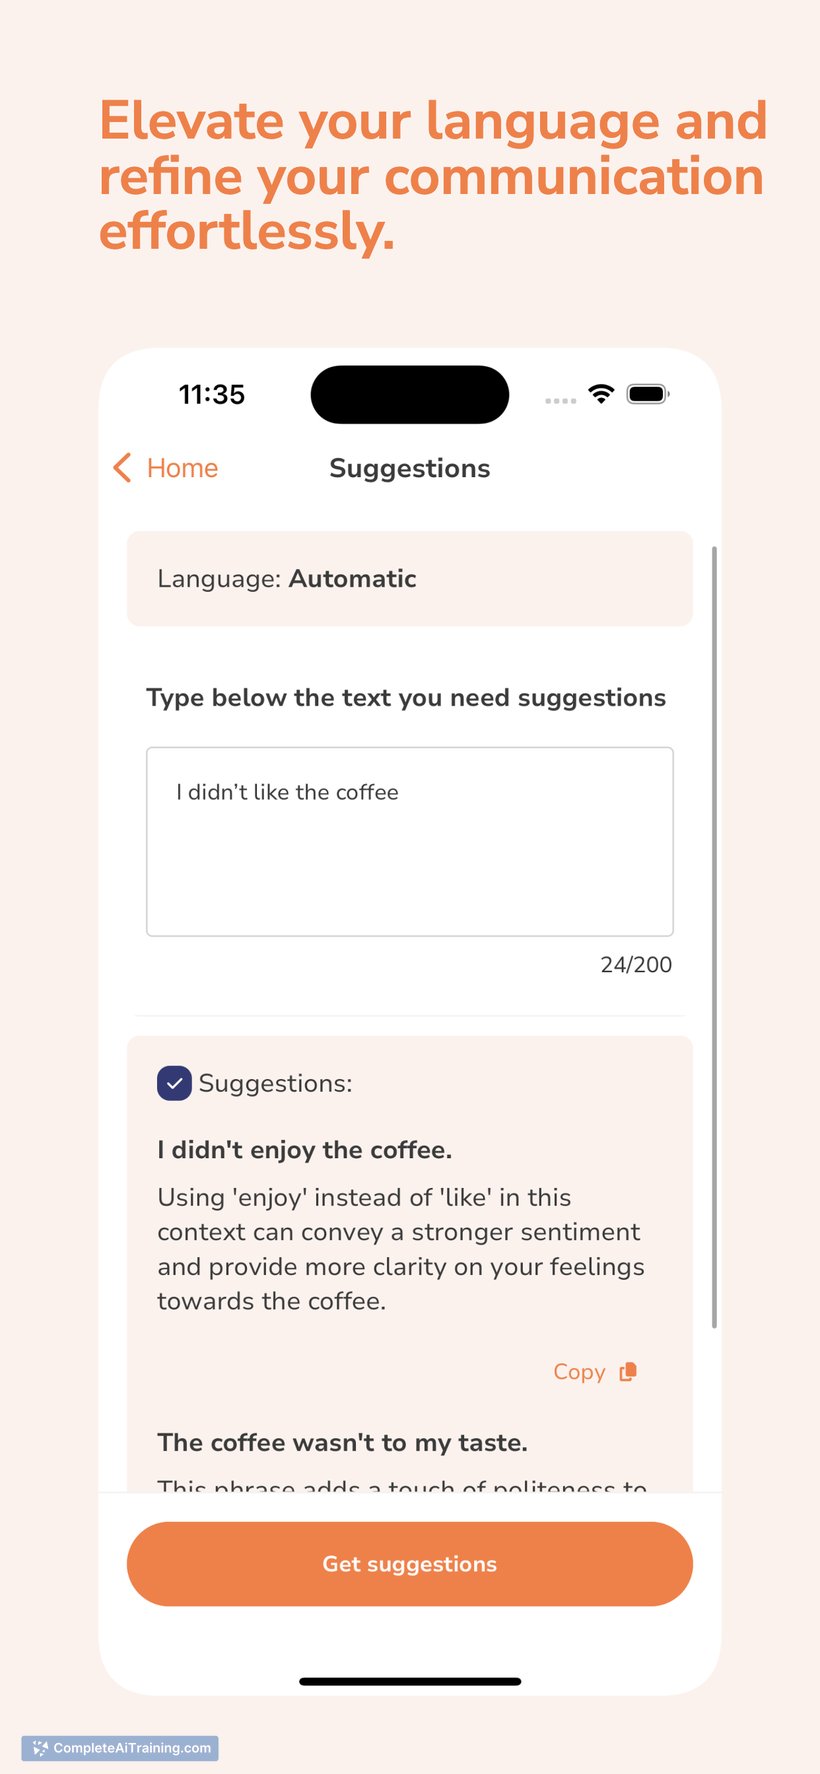Screen dimensions: 820x1774
Task: Tap the battery status icon
Action: coord(648,394)
